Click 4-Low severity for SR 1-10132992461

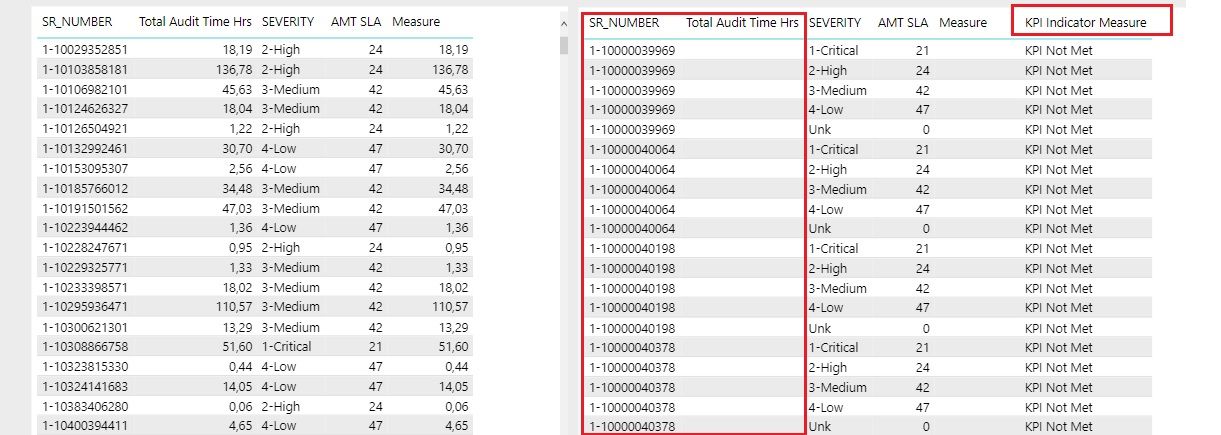point(279,149)
